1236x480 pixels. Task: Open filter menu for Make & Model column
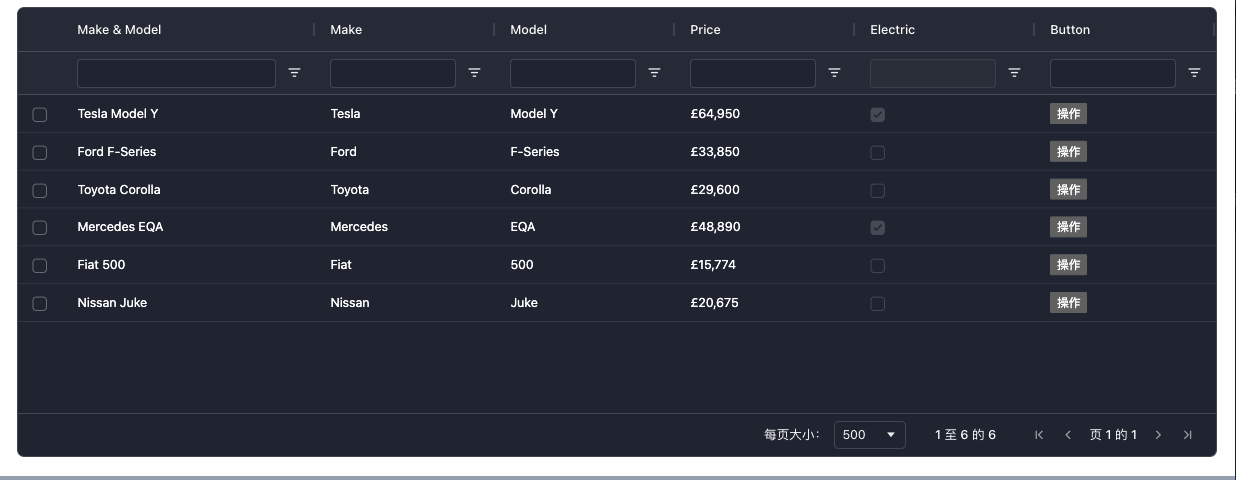pos(294,73)
